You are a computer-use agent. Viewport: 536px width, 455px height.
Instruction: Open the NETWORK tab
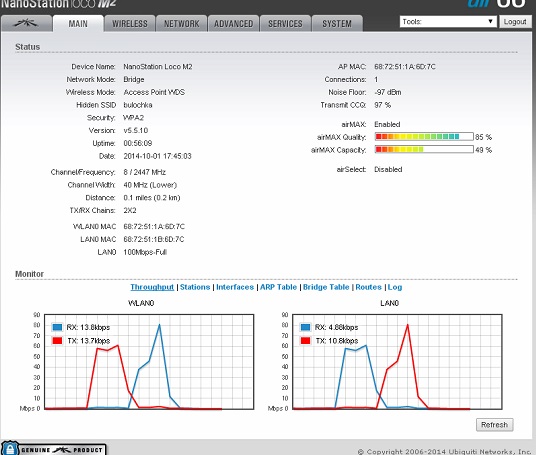[182, 24]
